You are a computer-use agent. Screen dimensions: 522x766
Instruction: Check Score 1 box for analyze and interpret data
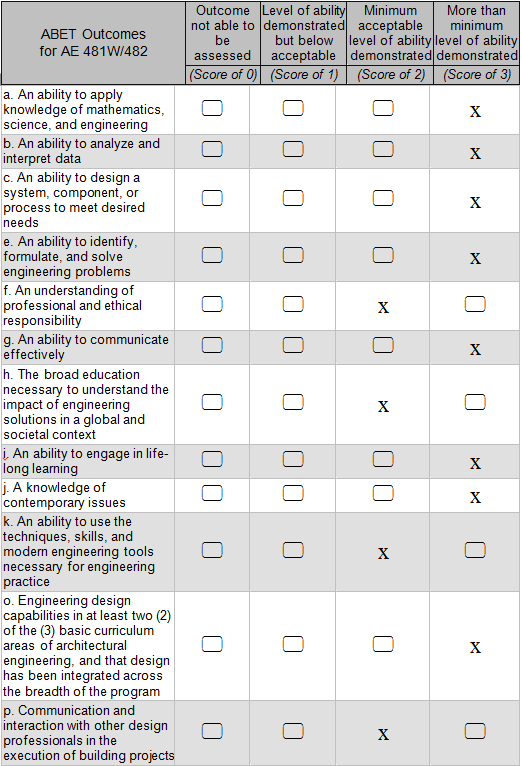293,149
